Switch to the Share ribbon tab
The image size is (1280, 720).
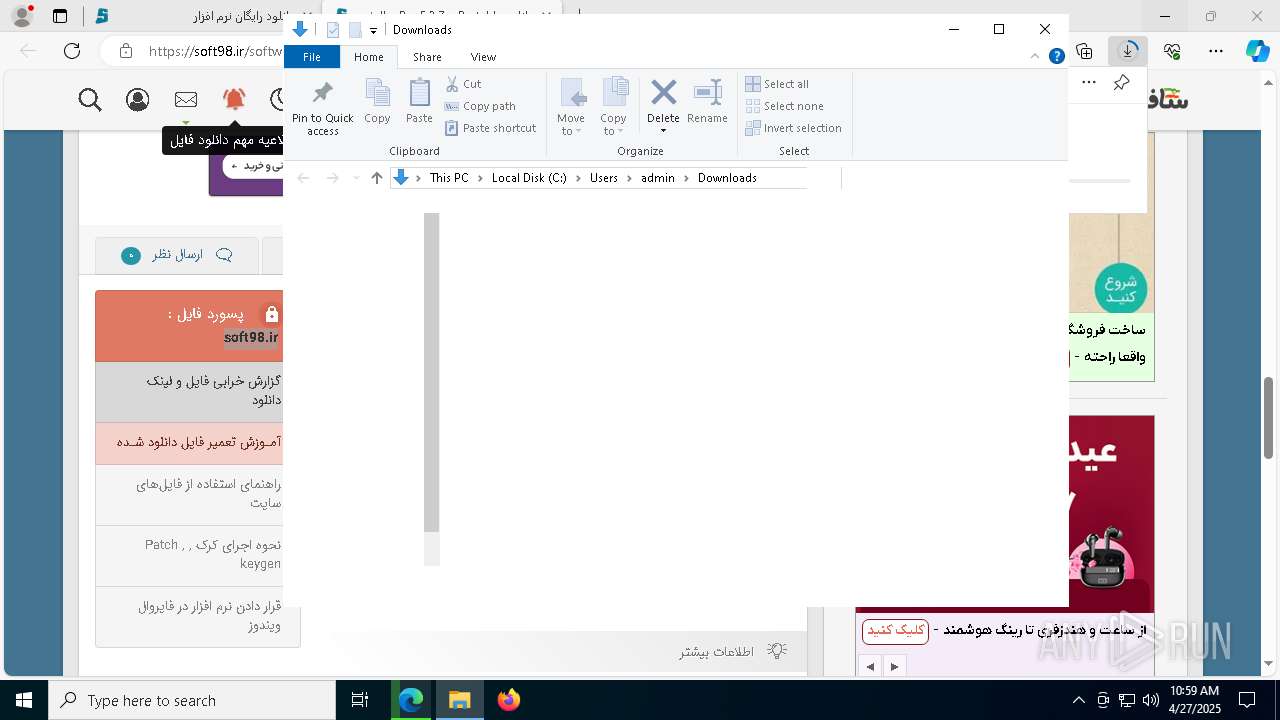point(427,57)
